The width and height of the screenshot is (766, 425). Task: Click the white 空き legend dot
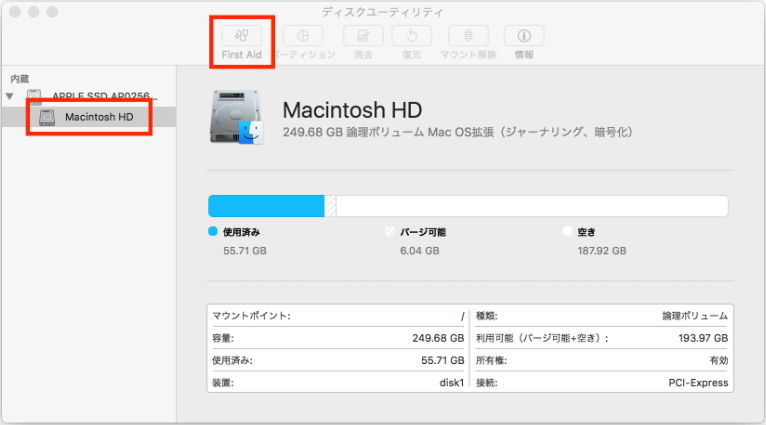point(567,232)
